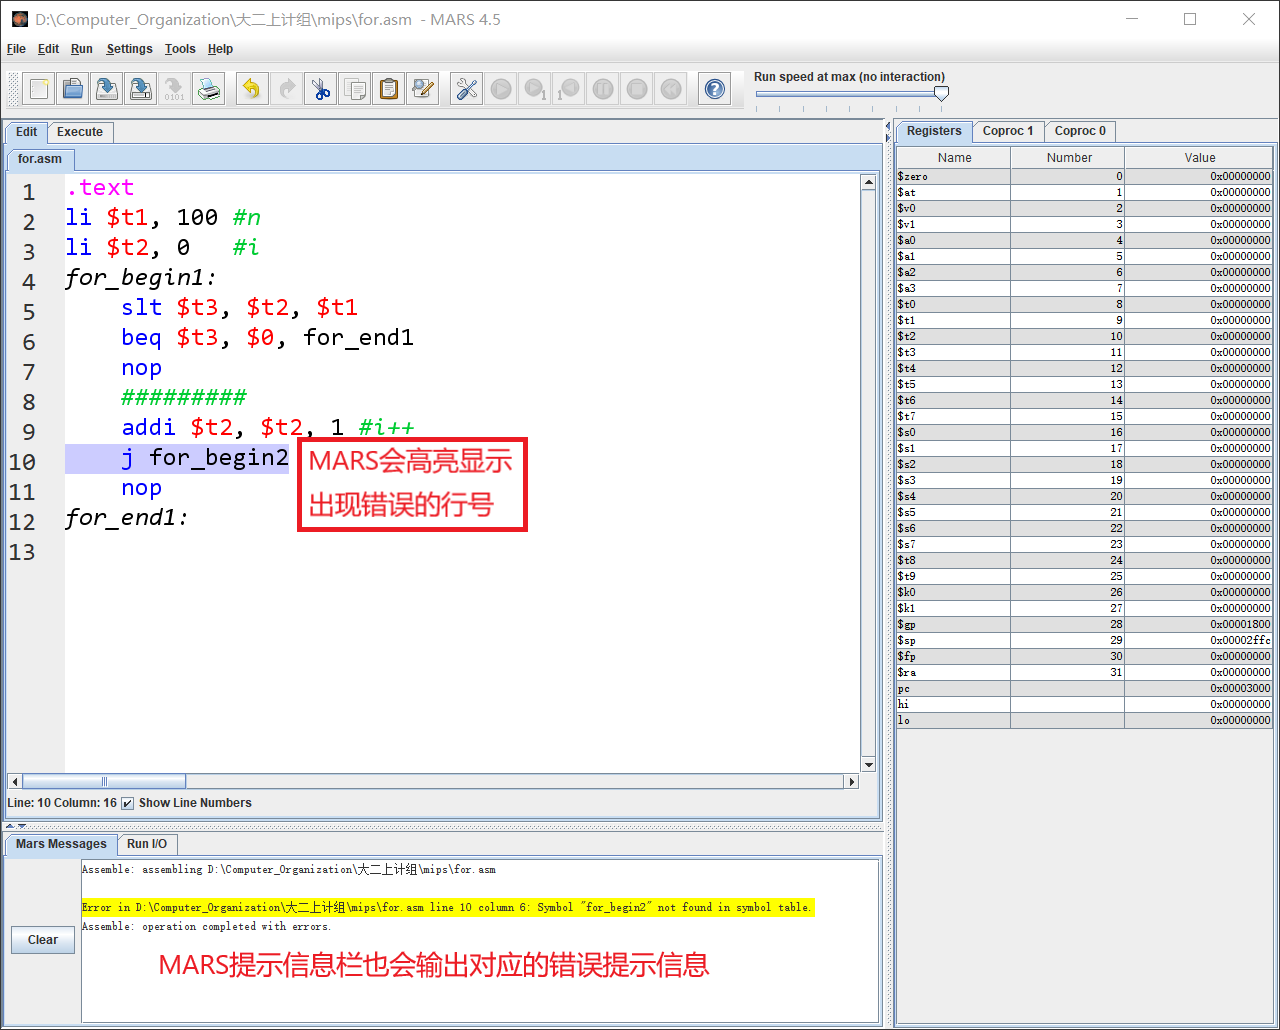Select the pc register row
This screenshot has width=1280, height=1030.
coord(1084,688)
